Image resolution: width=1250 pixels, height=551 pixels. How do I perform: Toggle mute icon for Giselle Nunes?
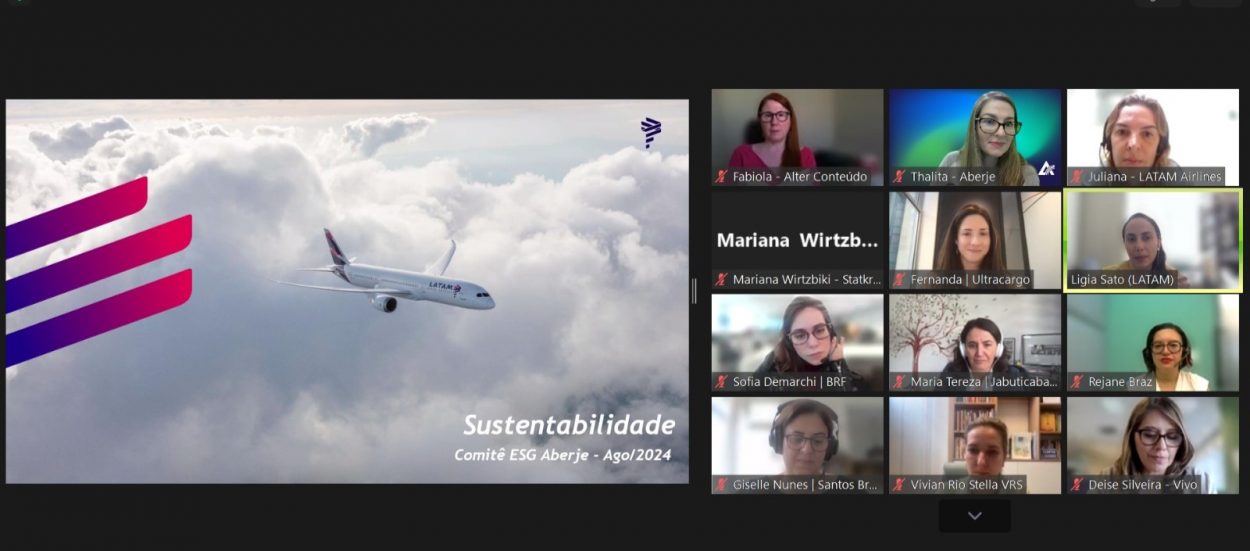[721, 485]
